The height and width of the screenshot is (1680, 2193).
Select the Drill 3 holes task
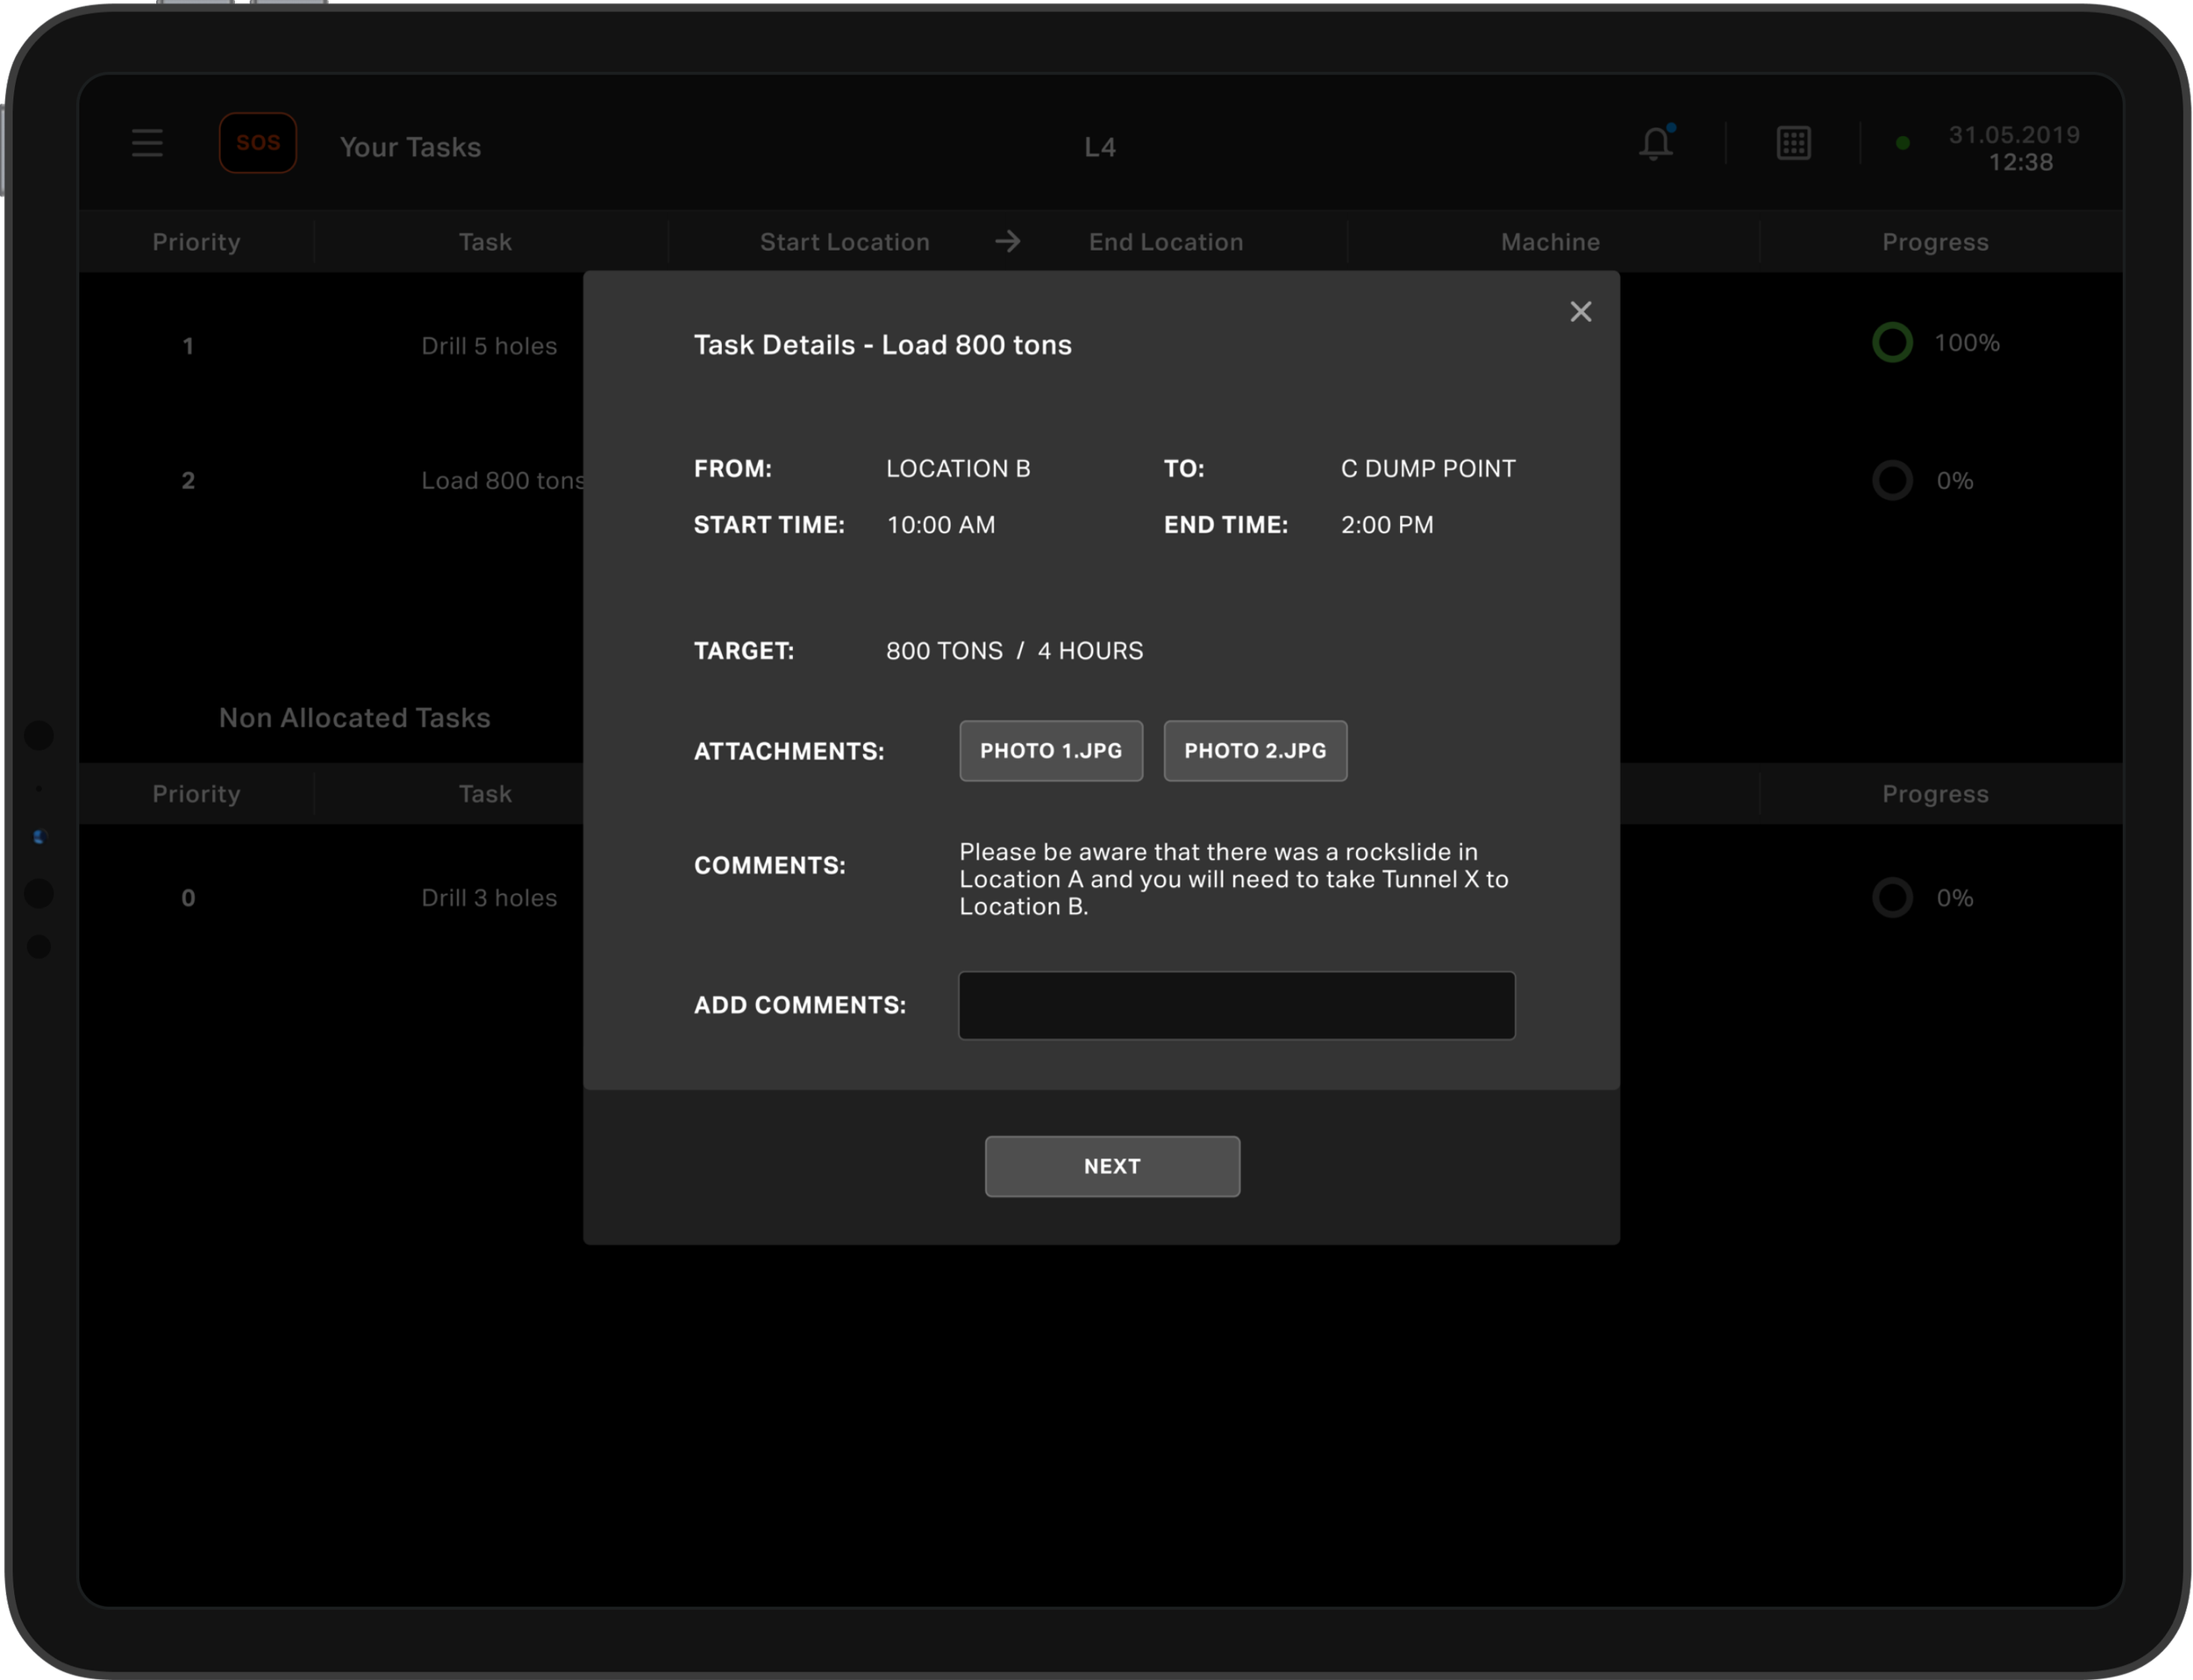pos(488,898)
